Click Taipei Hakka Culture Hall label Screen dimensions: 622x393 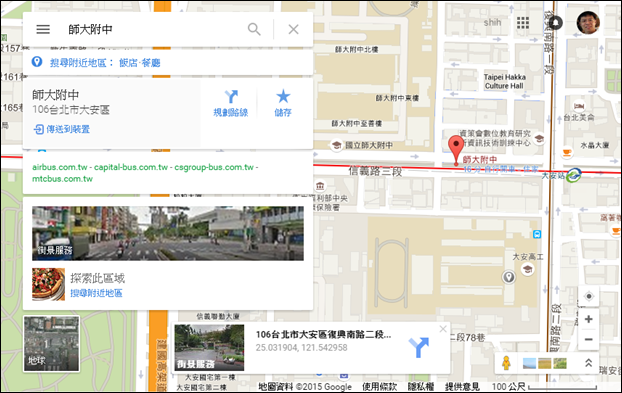[x=505, y=81]
